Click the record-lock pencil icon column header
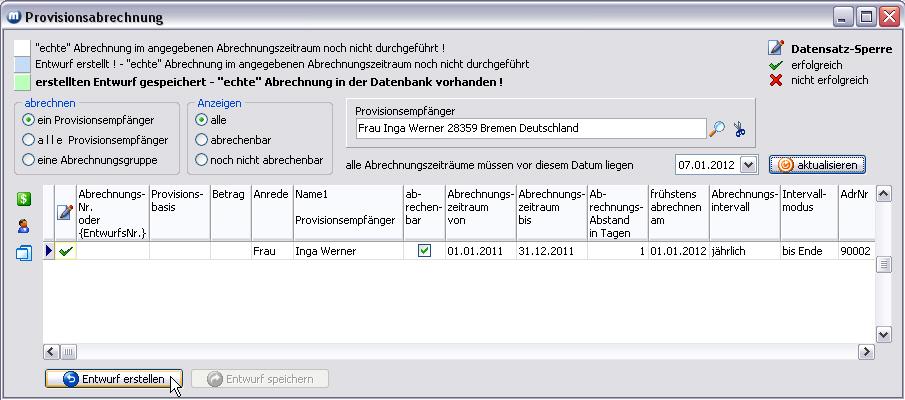Viewport: 905px width, 400px height. point(66,212)
